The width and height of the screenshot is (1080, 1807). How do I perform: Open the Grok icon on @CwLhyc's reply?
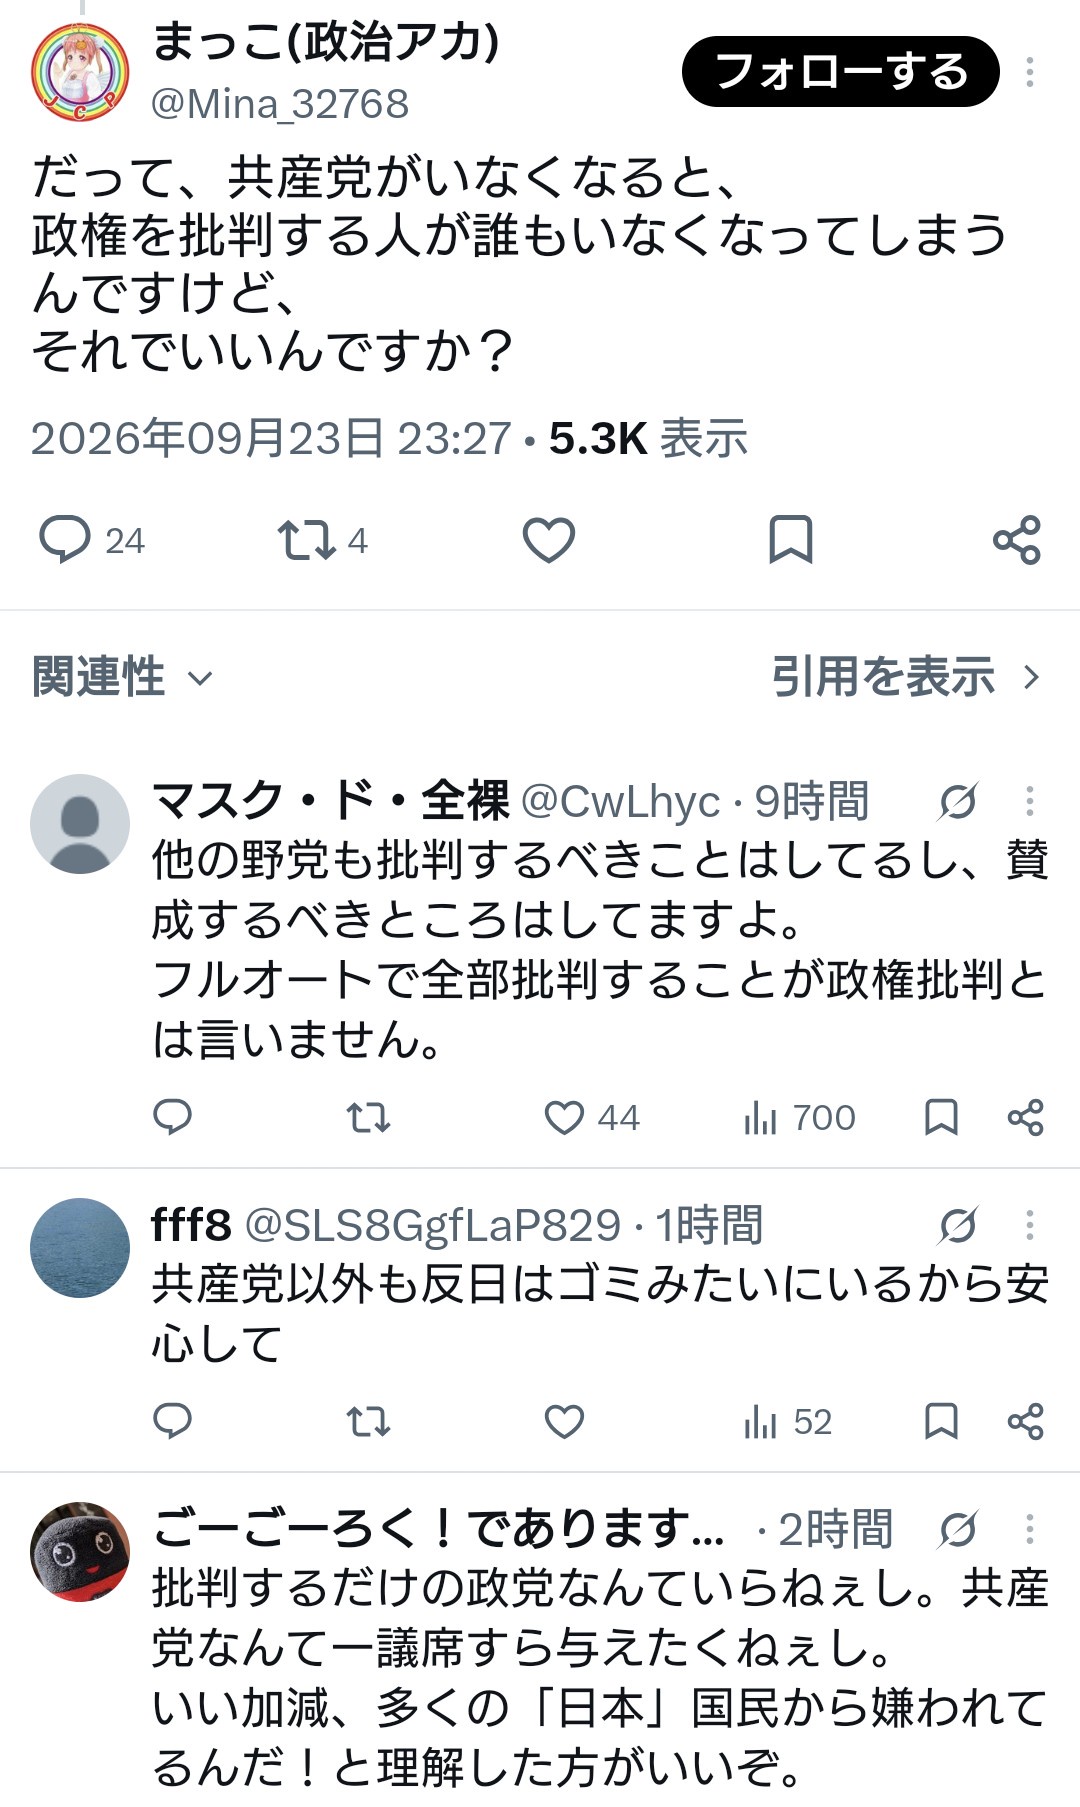(958, 801)
